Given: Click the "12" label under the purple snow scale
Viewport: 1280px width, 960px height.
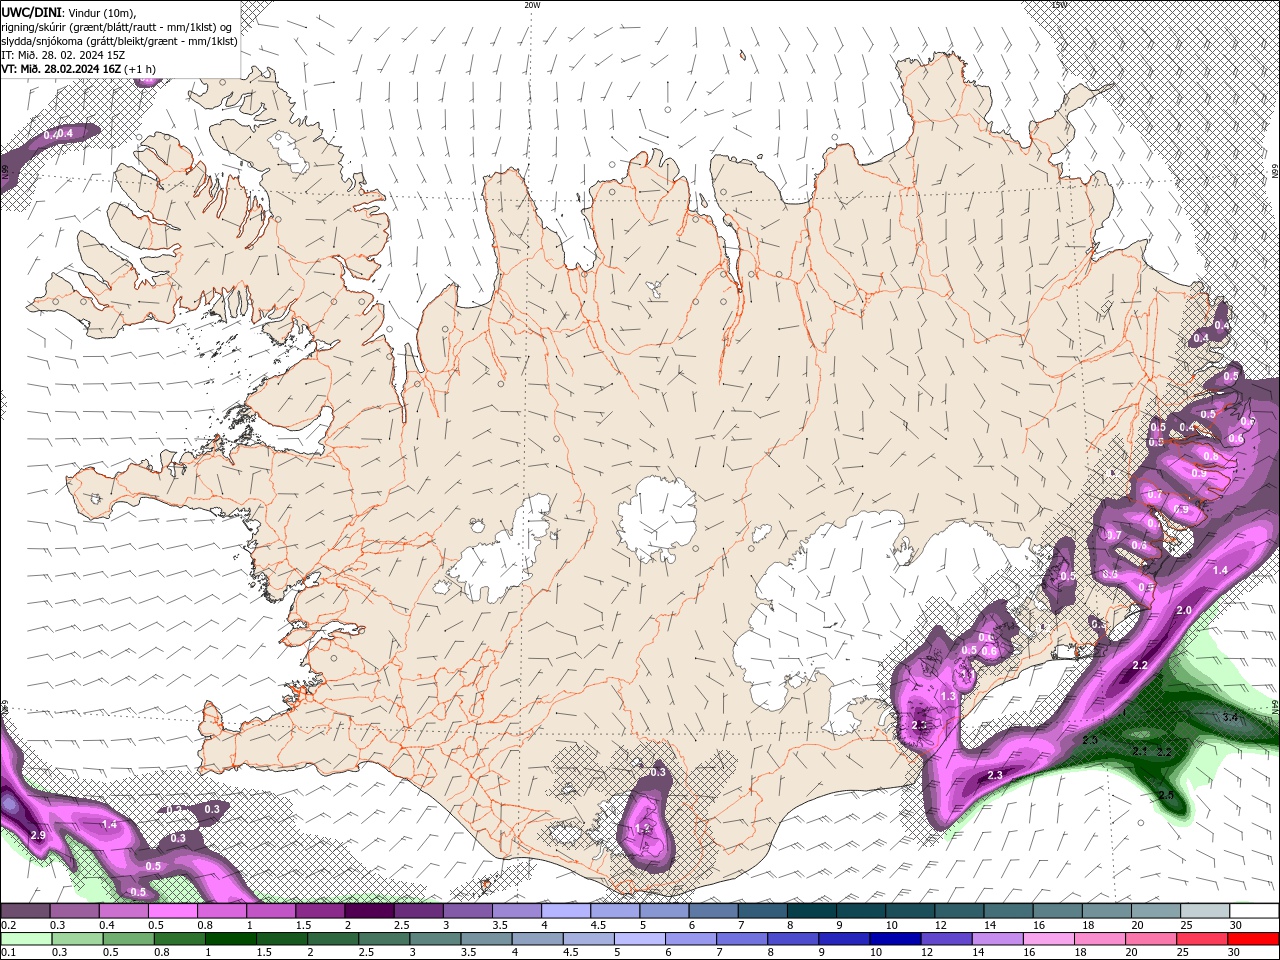Looking at the screenshot, I should 941,925.
